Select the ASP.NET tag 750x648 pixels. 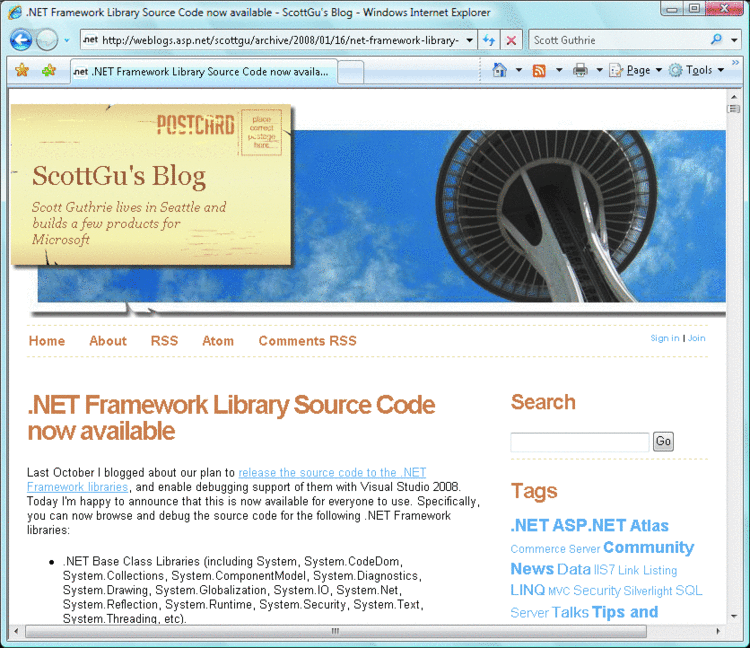pyautogui.click(x=589, y=526)
